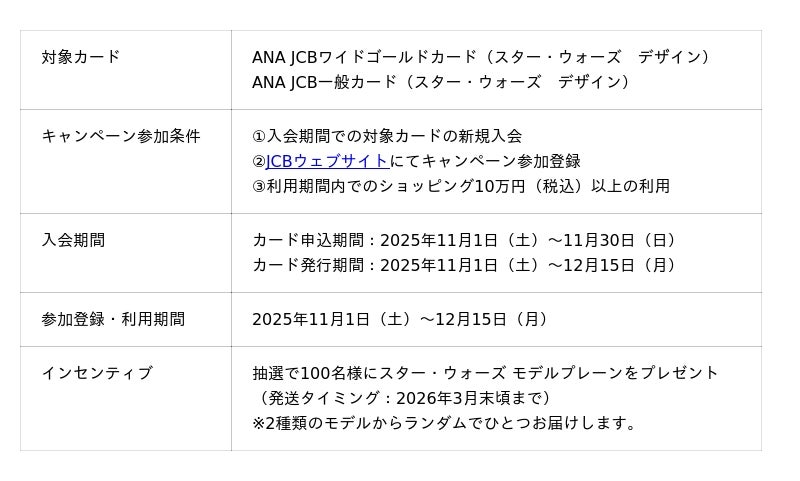Click the date range beside 参加登録・利用期間
800x481 pixels.
click(400, 319)
